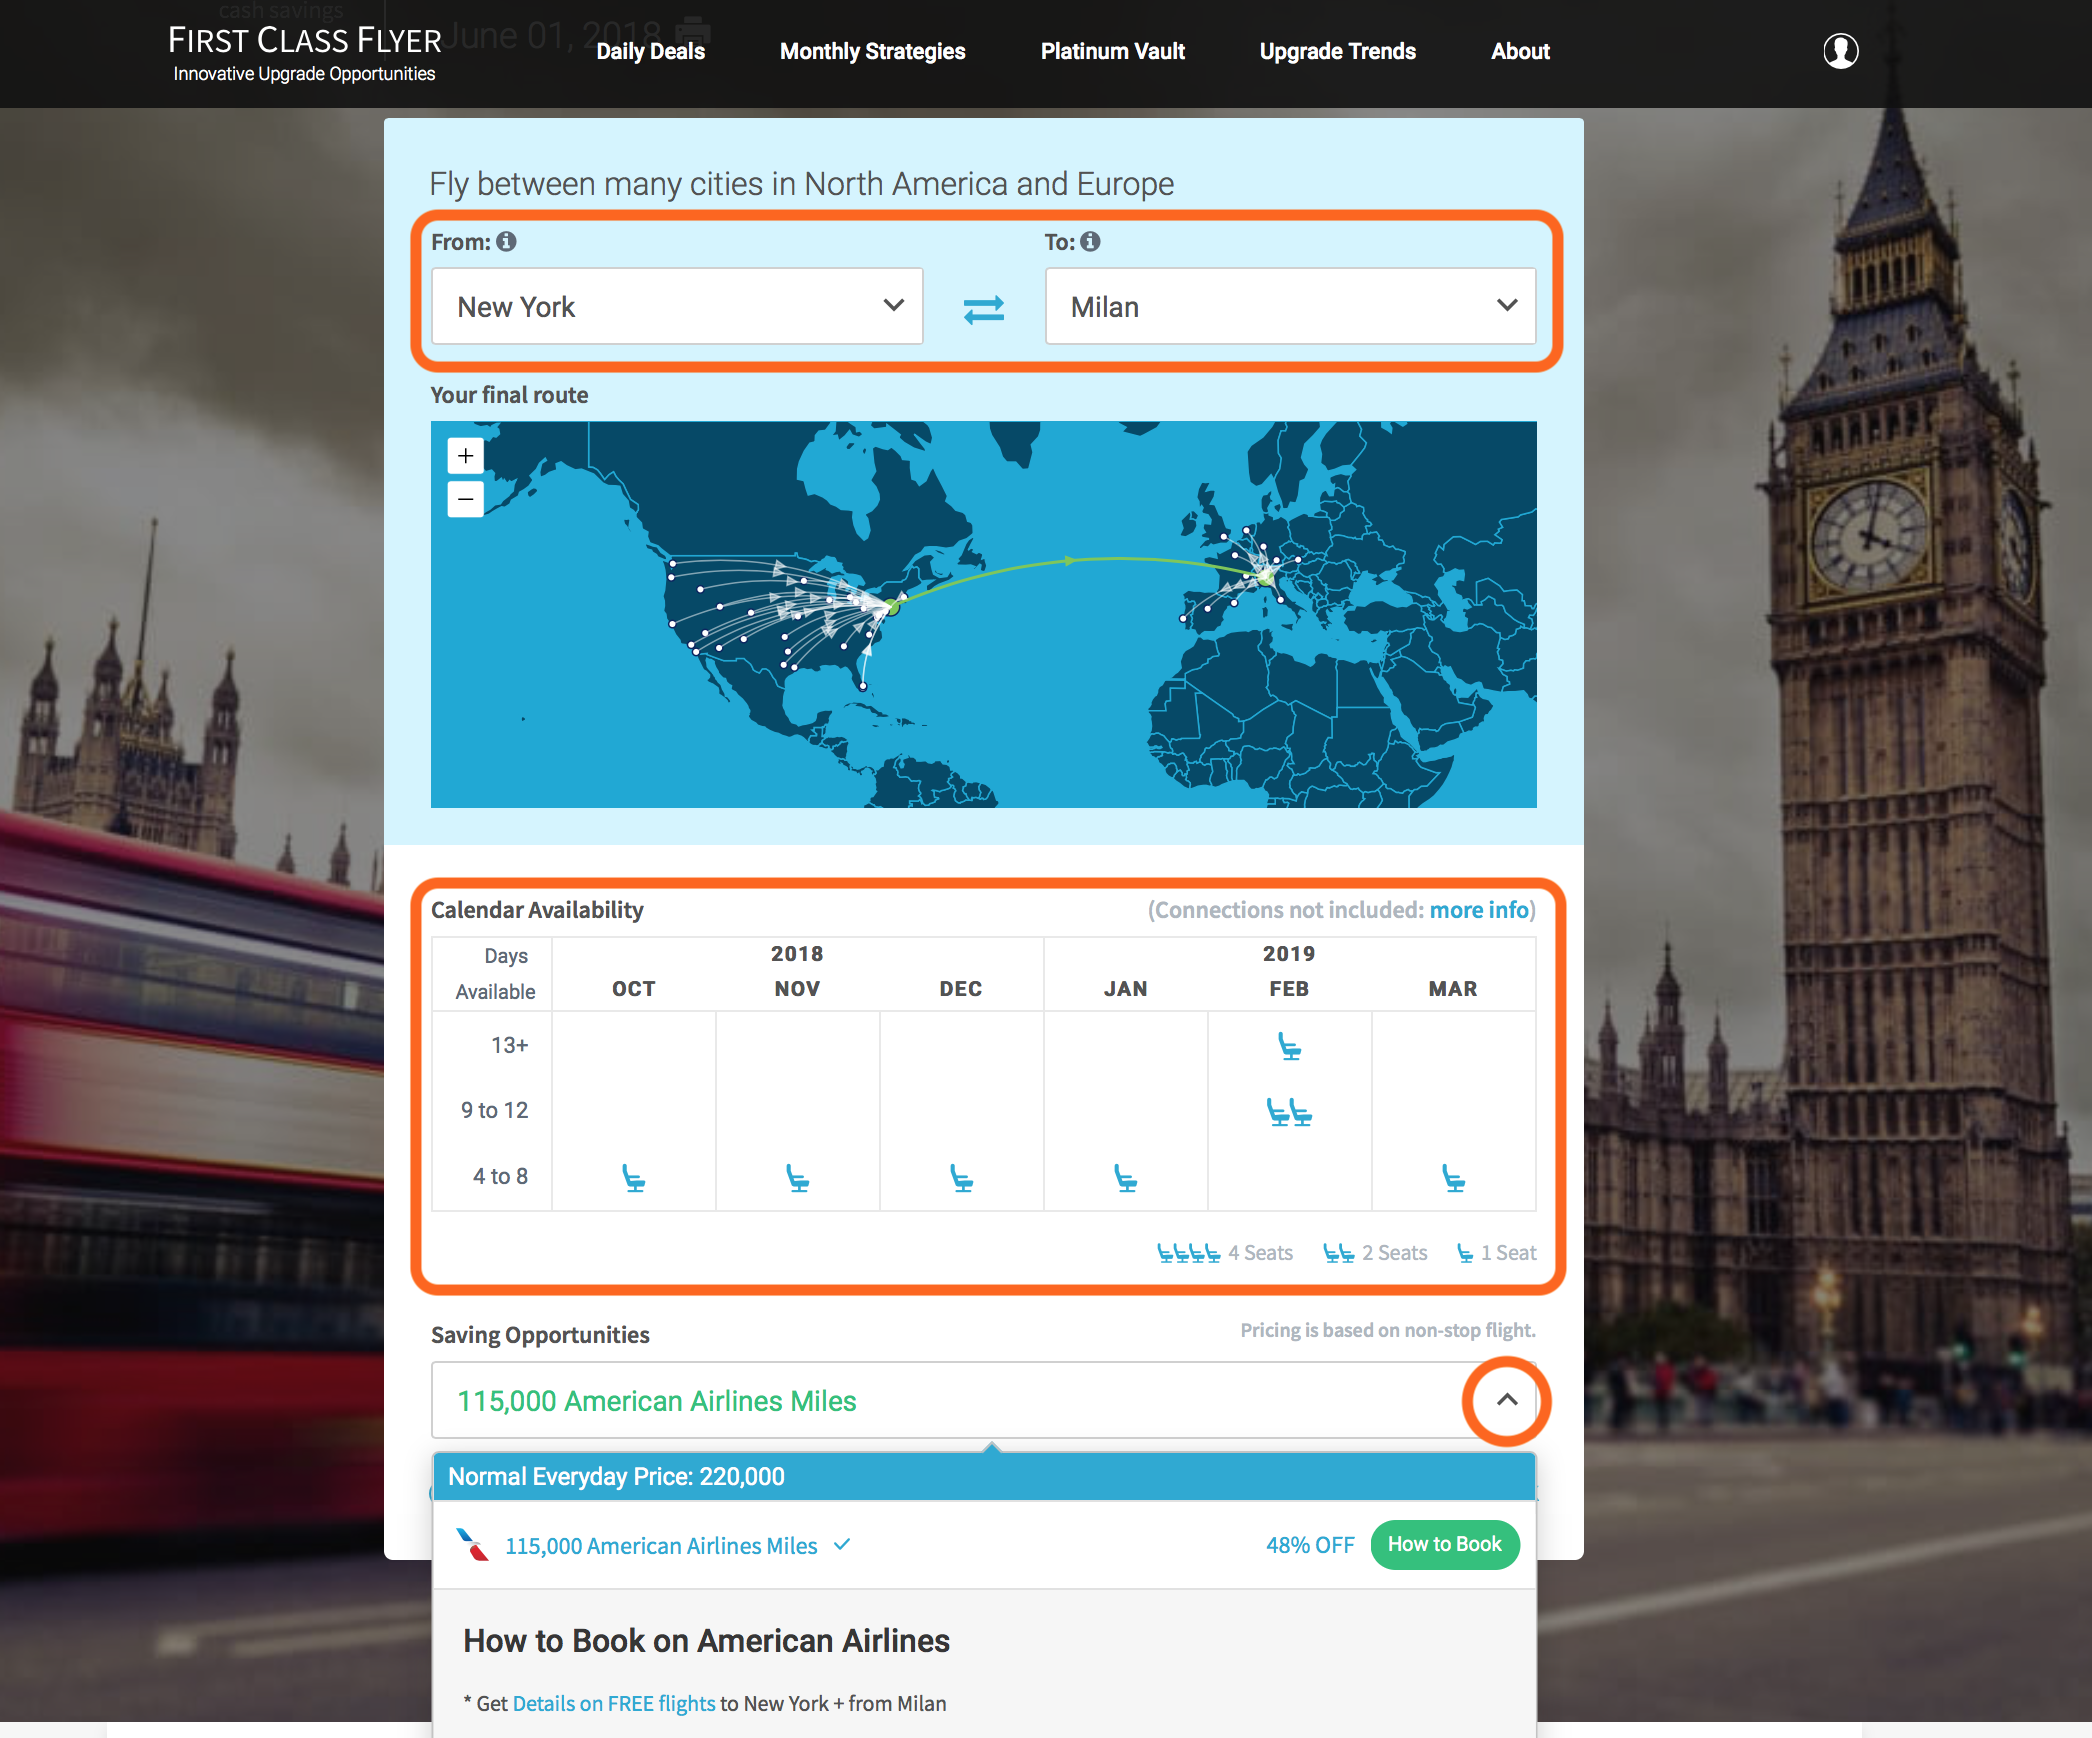Click the Normal Everyday Price: 220,000 bar
Viewport: 2092px width, 1738px height.
pyautogui.click(x=984, y=1476)
